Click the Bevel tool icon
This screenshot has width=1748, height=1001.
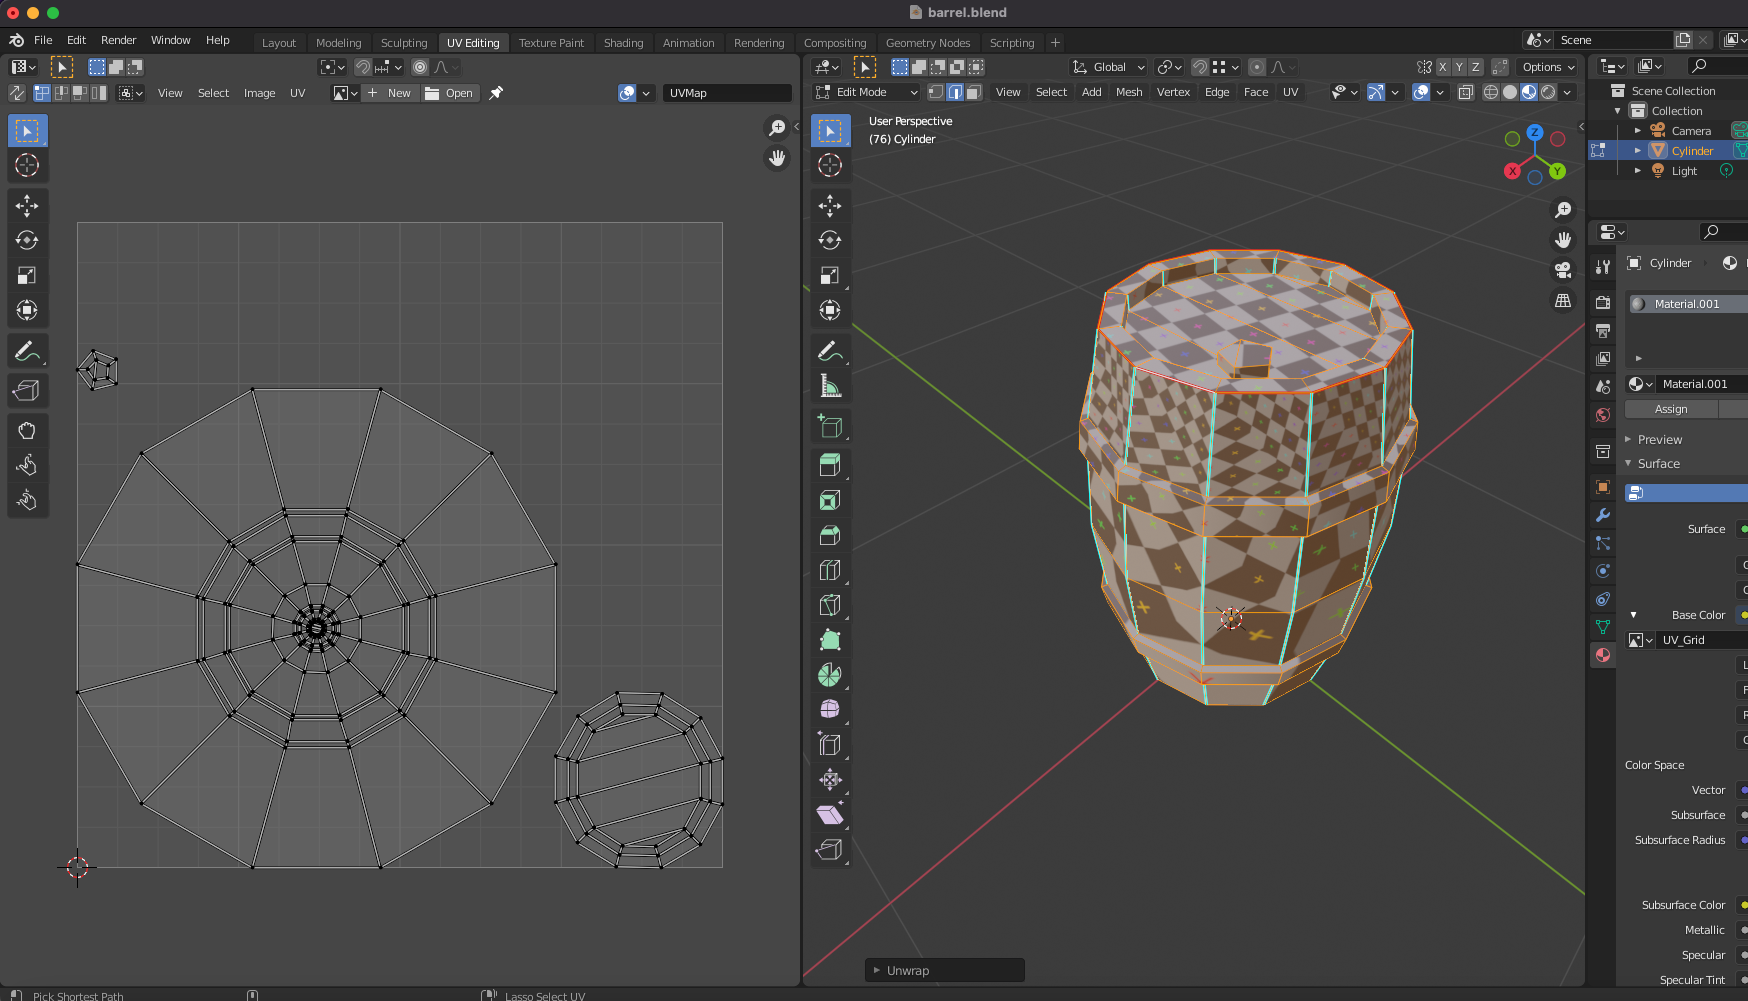tap(829, 535)
